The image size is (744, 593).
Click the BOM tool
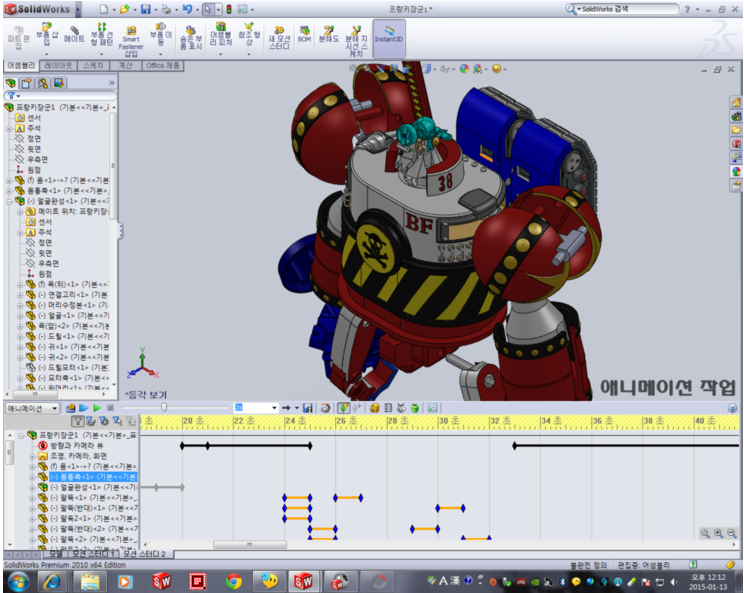pyautogui.click(x=304, y=34)
